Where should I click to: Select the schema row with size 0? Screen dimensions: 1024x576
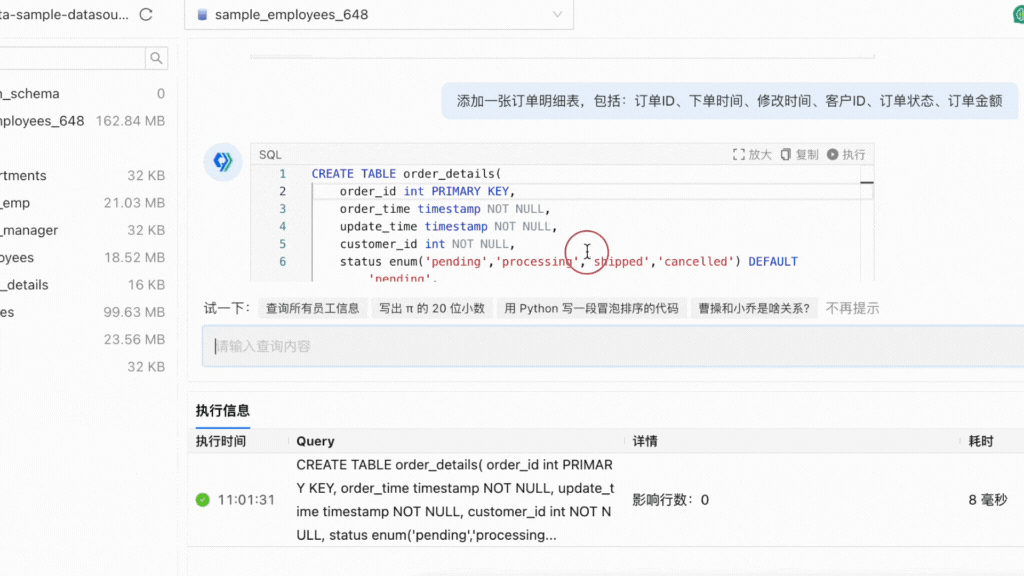82,93
